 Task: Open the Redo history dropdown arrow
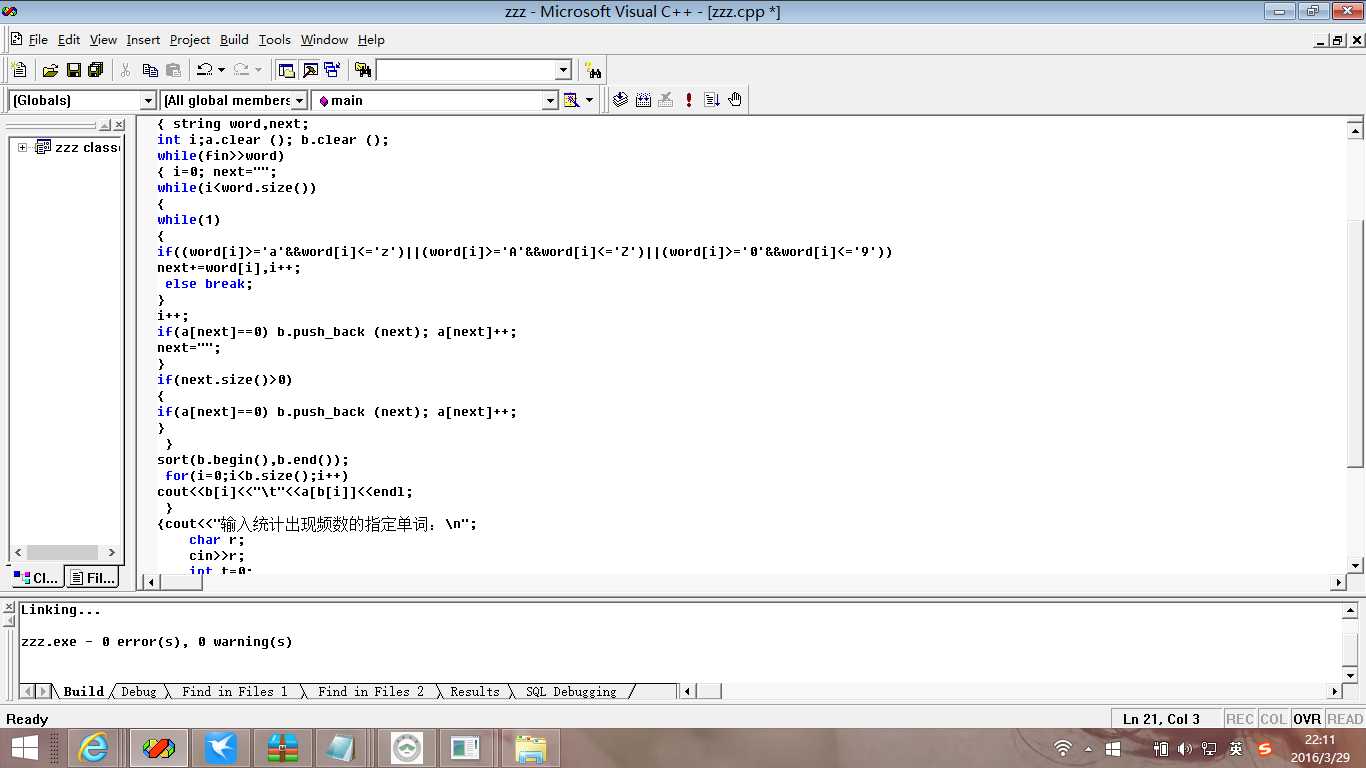(258, 70)
